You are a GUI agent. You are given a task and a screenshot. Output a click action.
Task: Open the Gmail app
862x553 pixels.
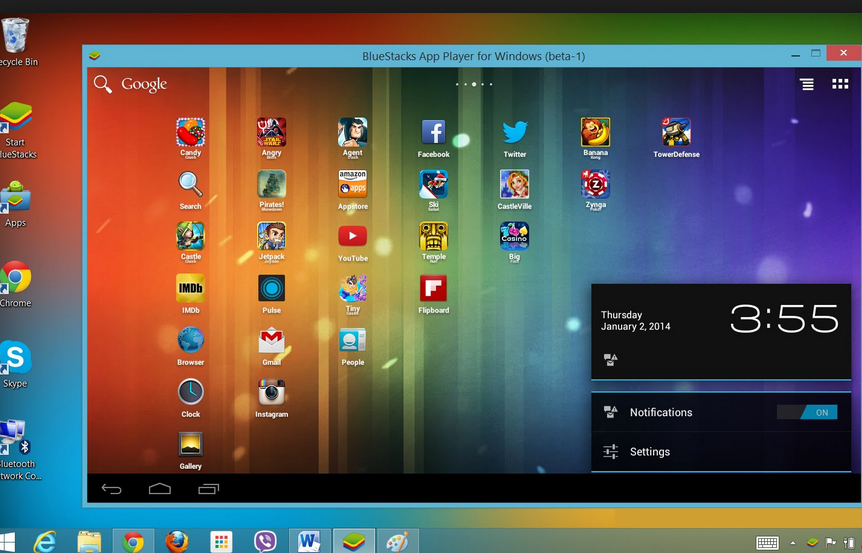point(271,340)
